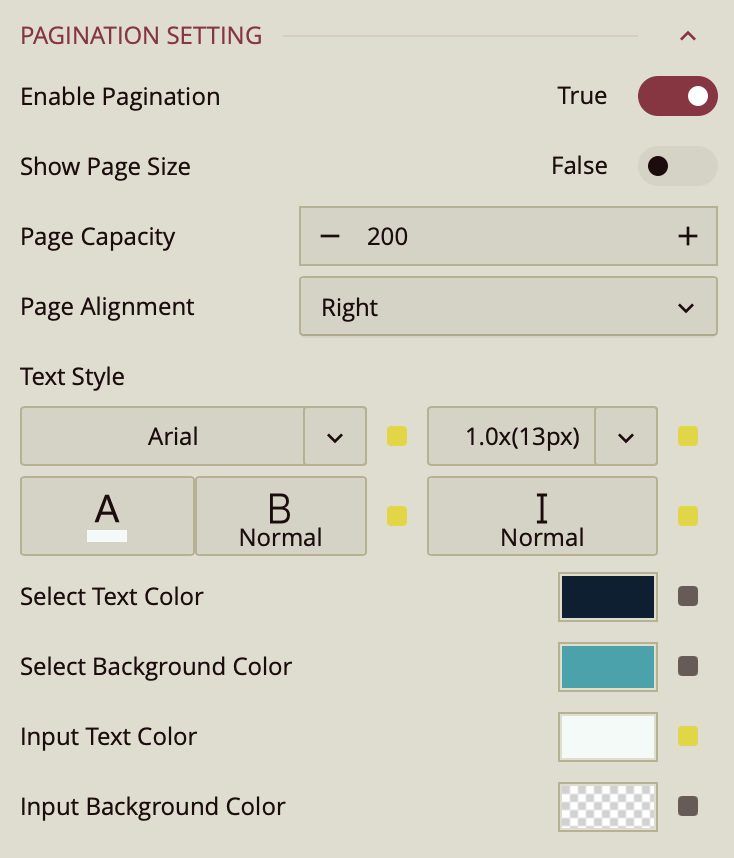The image size is (734, 858).
Task: Click yellow indicator beside font size dropdown
Action: pos(688,436)
